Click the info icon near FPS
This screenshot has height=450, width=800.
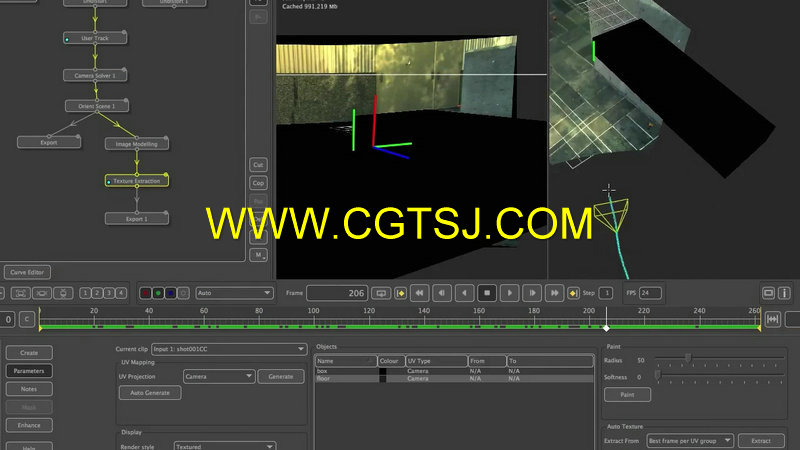pos(784,293)
